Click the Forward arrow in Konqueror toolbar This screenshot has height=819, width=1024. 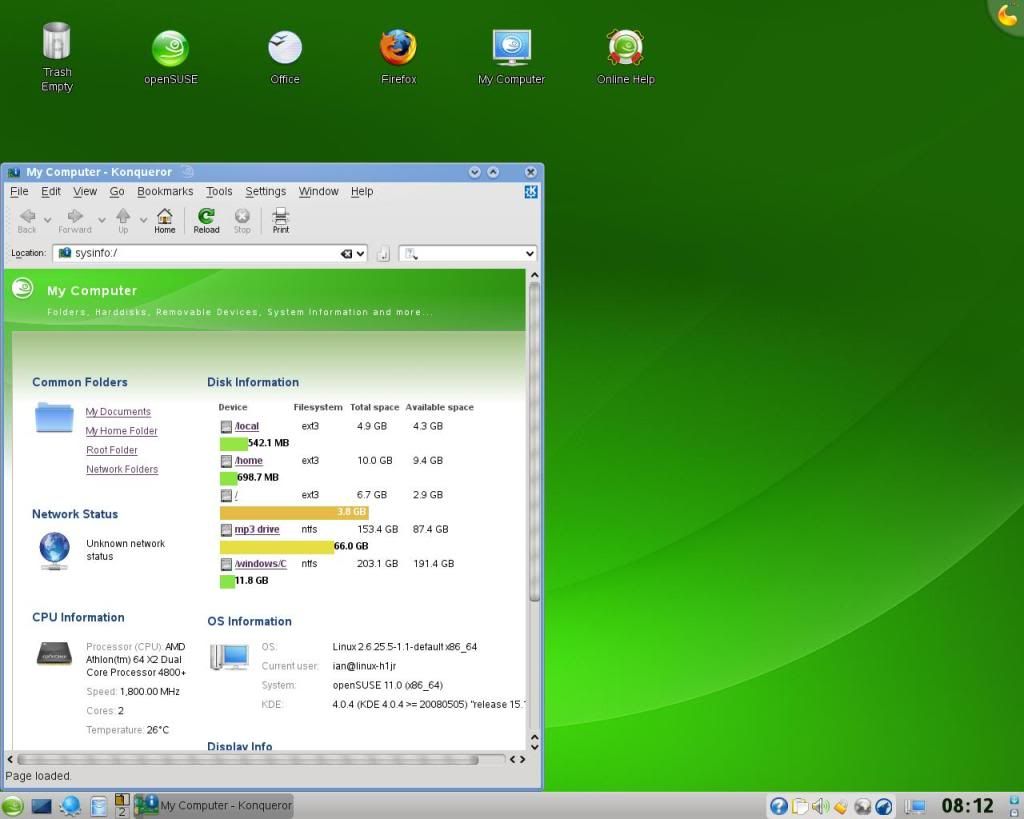click(75, 221)
